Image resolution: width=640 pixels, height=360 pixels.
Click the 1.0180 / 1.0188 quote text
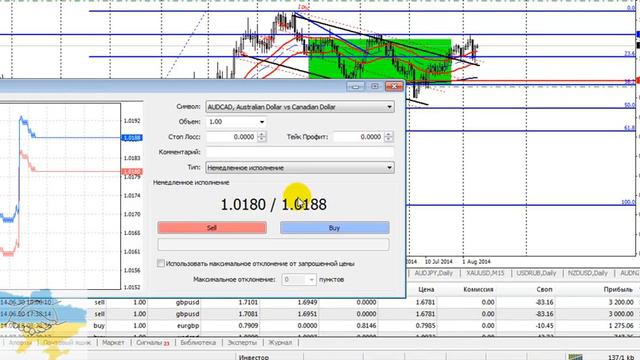[273, 204]
